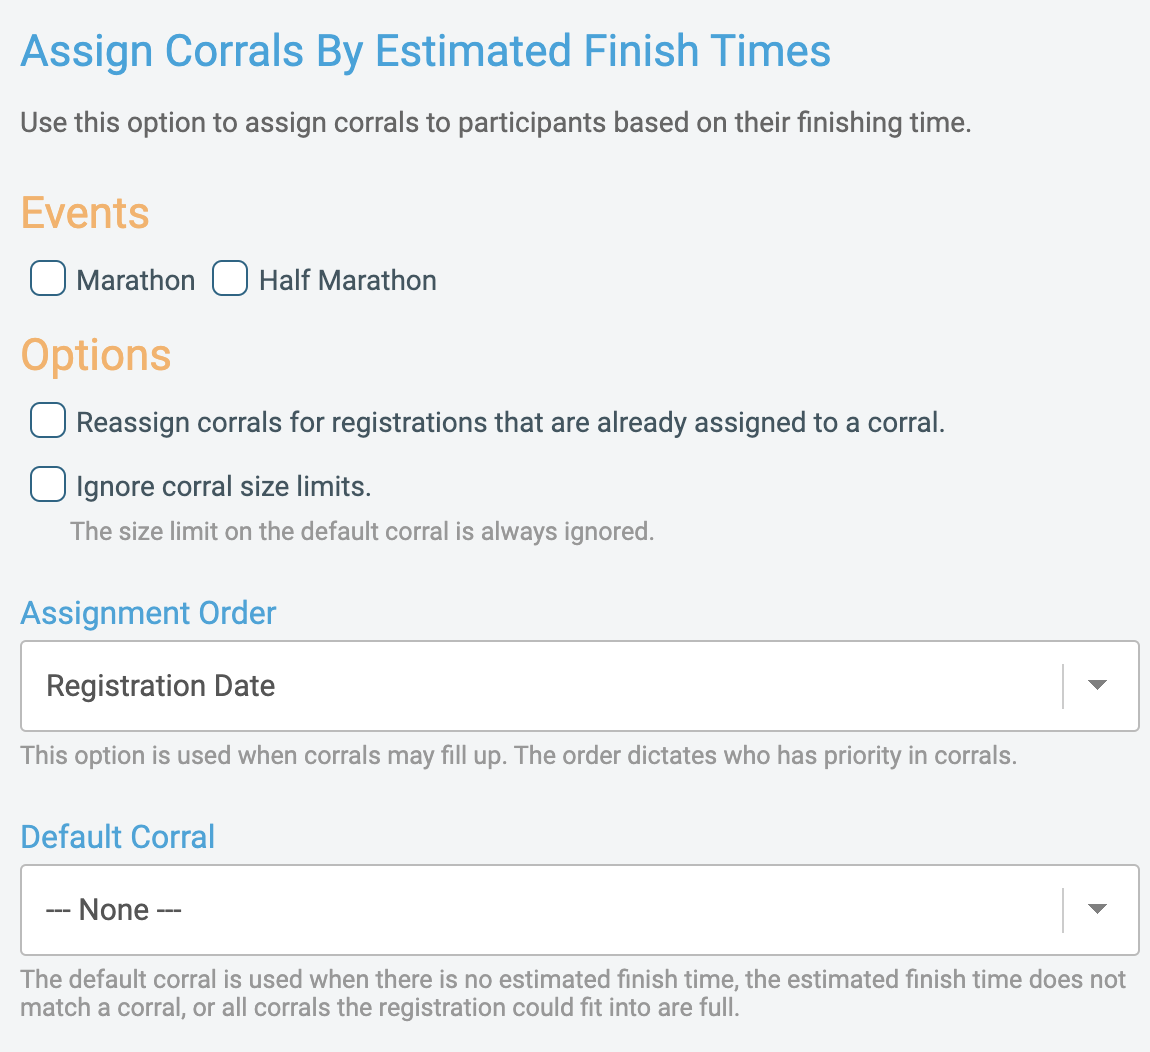Click the Half Marathon text label
This screenshot has height=1052, width=1150.
[x=347, y=281]
